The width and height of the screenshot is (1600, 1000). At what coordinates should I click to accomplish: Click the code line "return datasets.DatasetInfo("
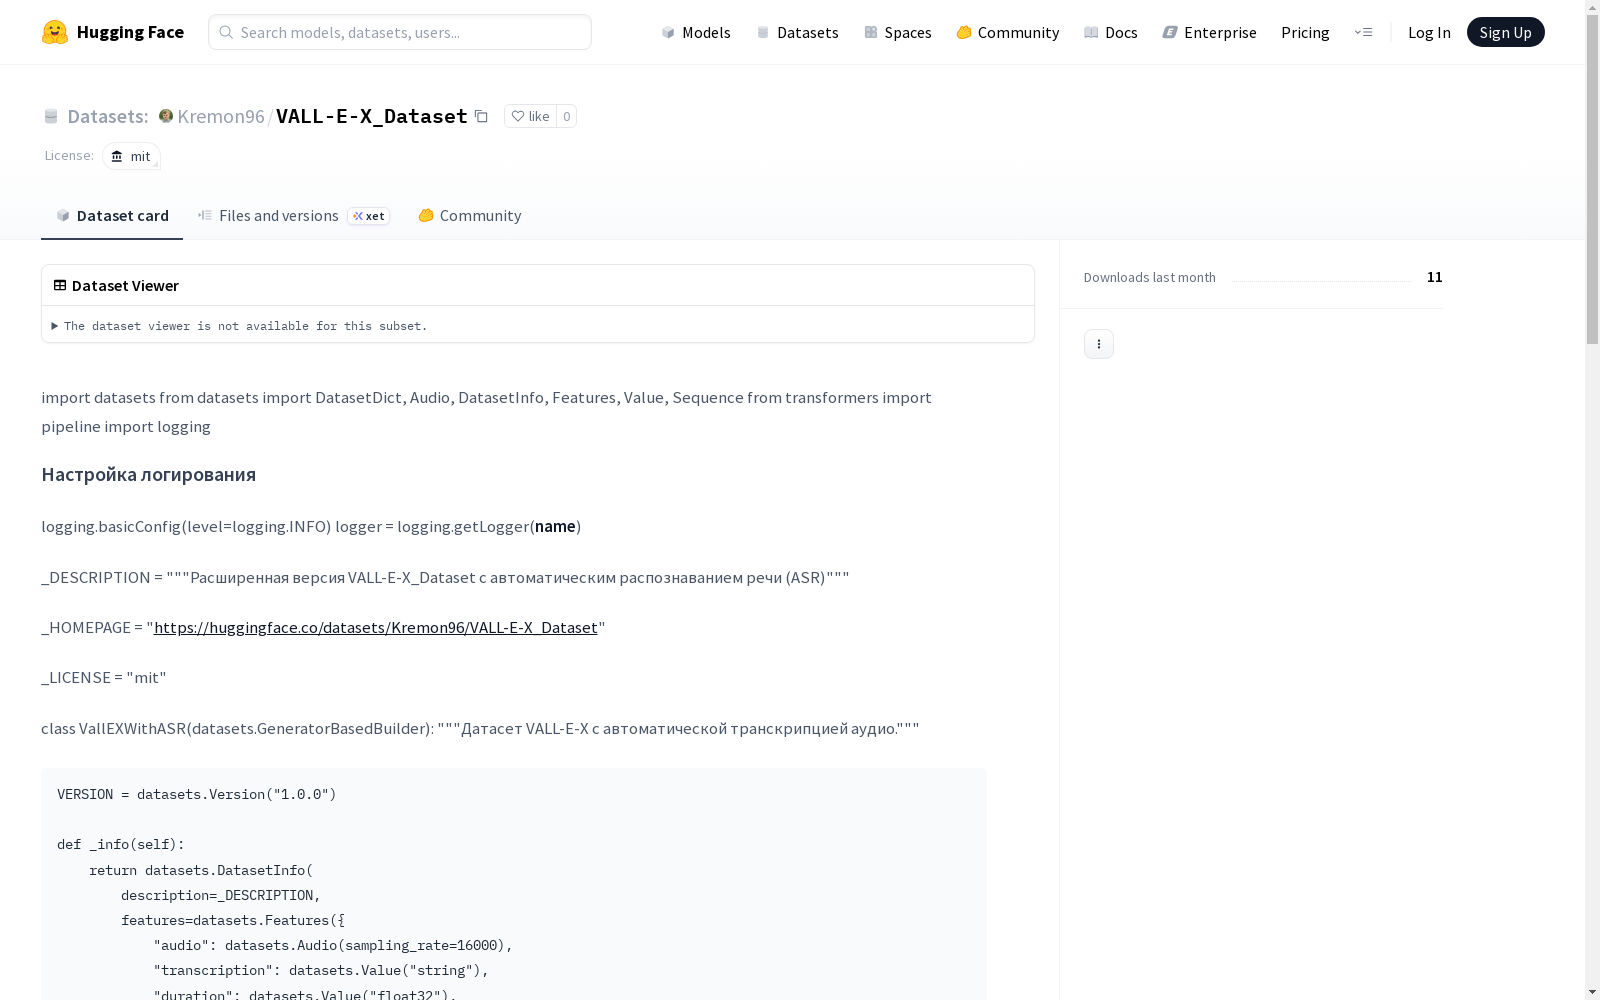tap(201, 870)
